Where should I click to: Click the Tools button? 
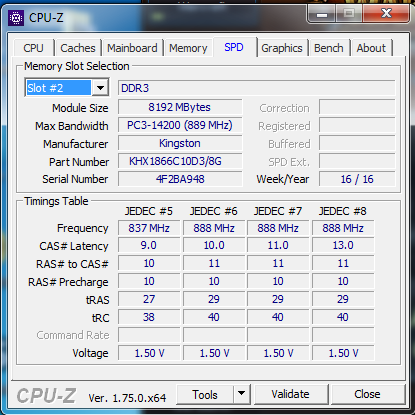click(205, 394)
